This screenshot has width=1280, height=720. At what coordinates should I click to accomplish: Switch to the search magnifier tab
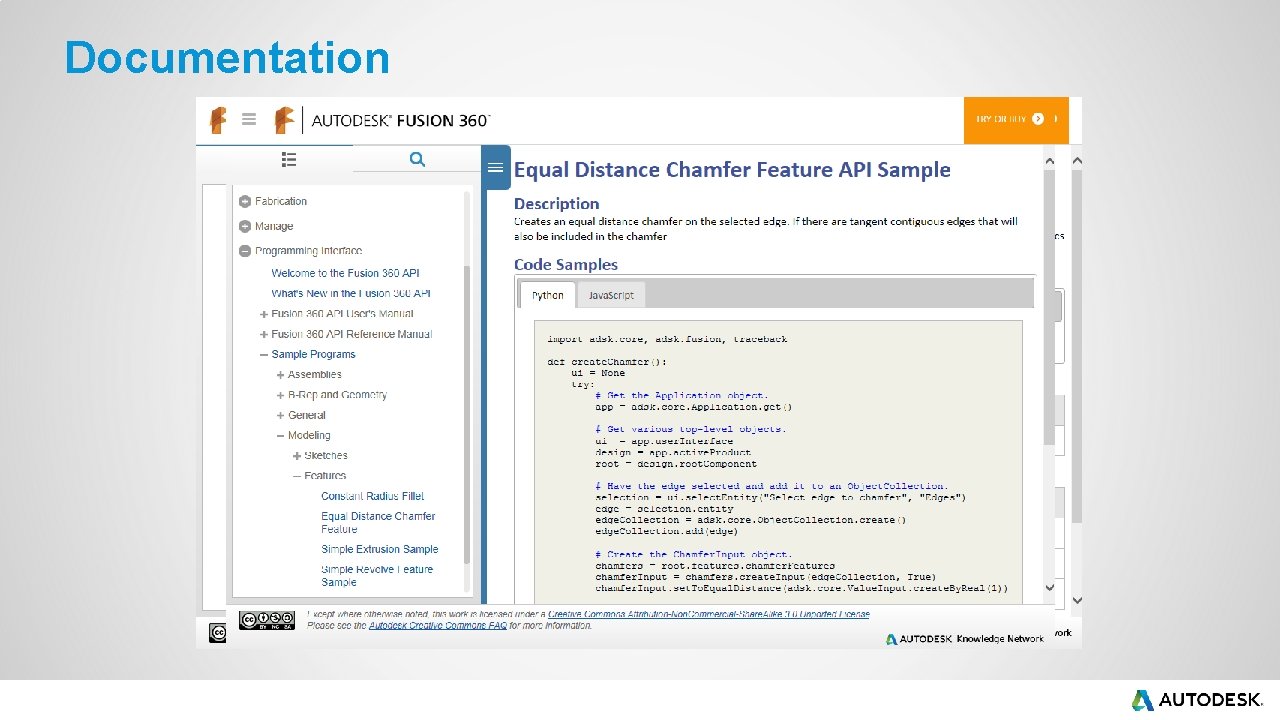pyautogui.click(x=417, y=159)
